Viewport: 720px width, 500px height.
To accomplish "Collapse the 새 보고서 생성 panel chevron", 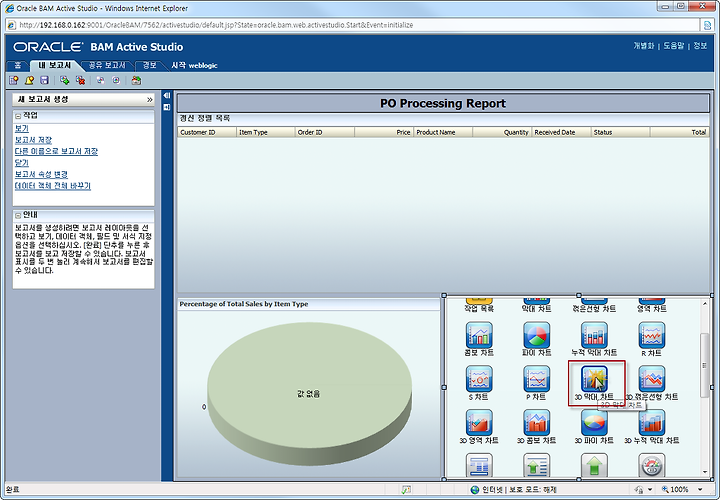I will tap(149, 100).
